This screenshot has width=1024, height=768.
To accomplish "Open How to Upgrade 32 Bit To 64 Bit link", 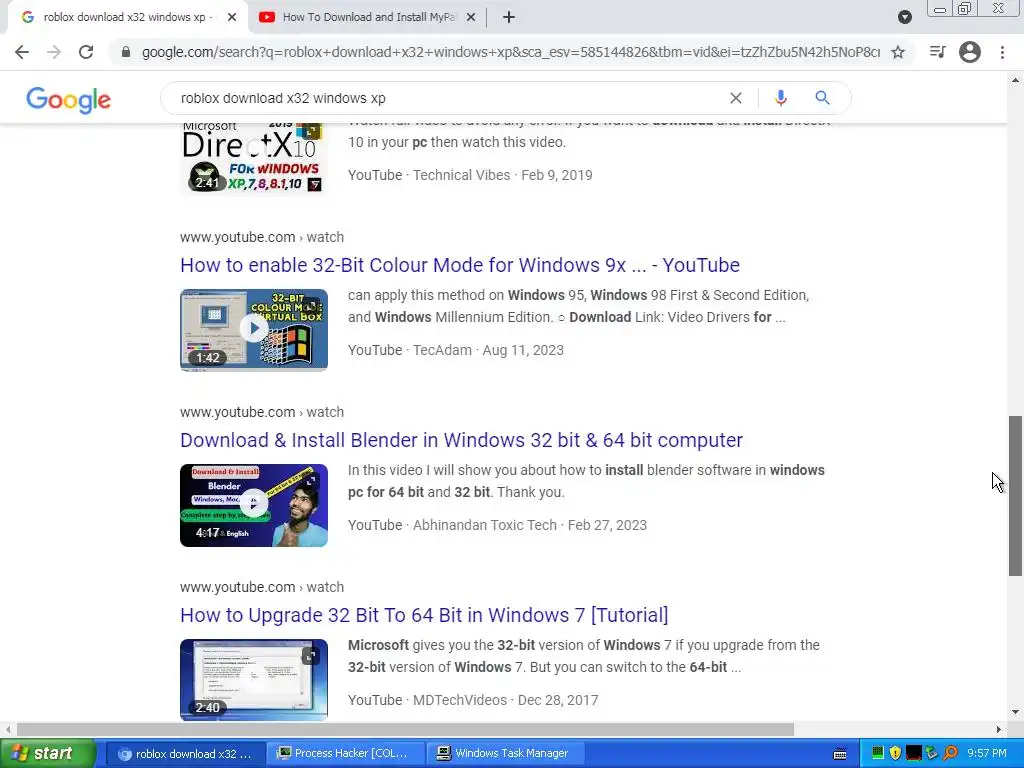I will [x=424, y=615].
